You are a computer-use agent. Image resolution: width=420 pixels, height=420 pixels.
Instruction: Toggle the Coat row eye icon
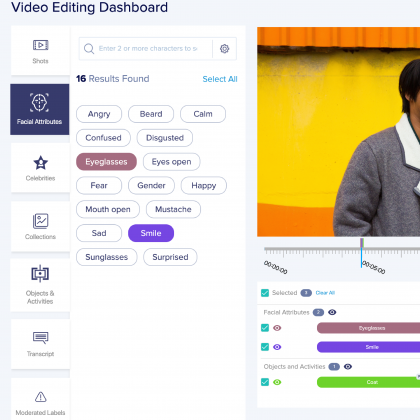click(x=277, y=382)
